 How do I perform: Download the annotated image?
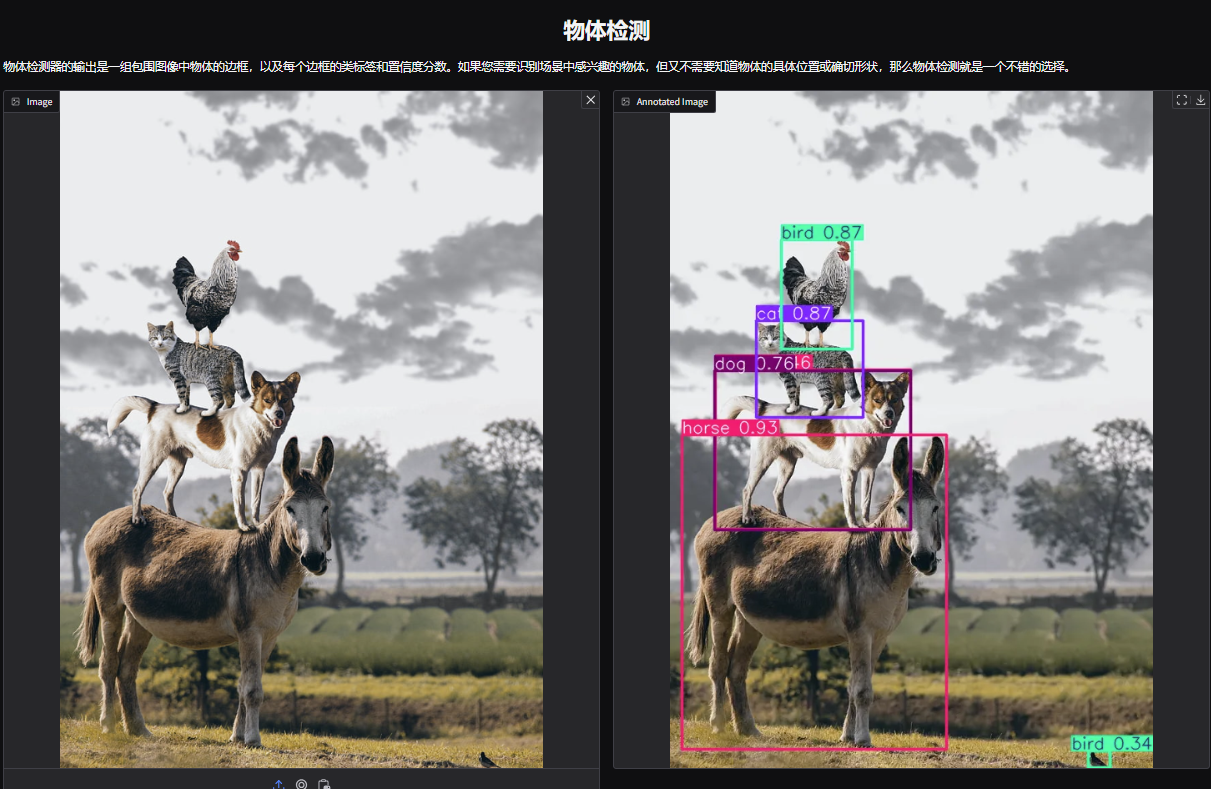click(1200, 100)
